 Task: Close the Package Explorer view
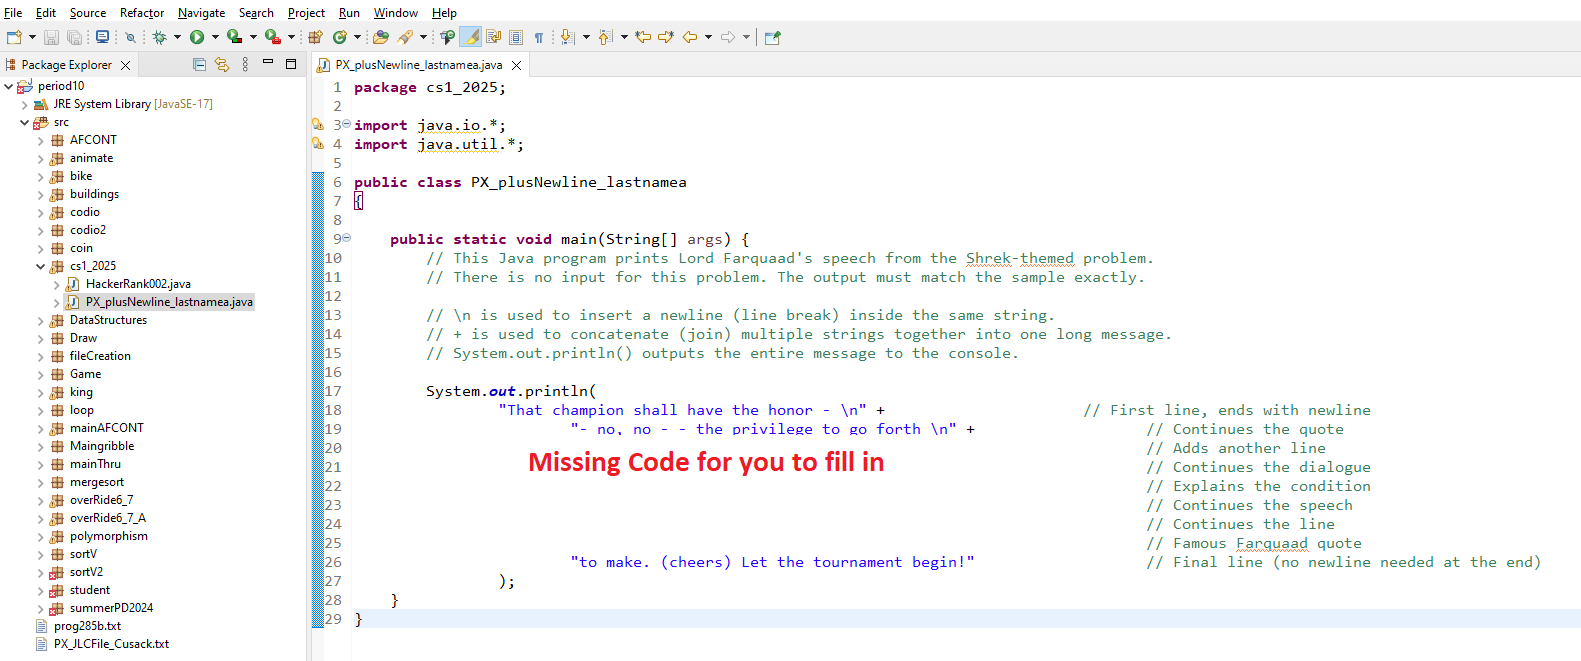click(x=125, y=65)
